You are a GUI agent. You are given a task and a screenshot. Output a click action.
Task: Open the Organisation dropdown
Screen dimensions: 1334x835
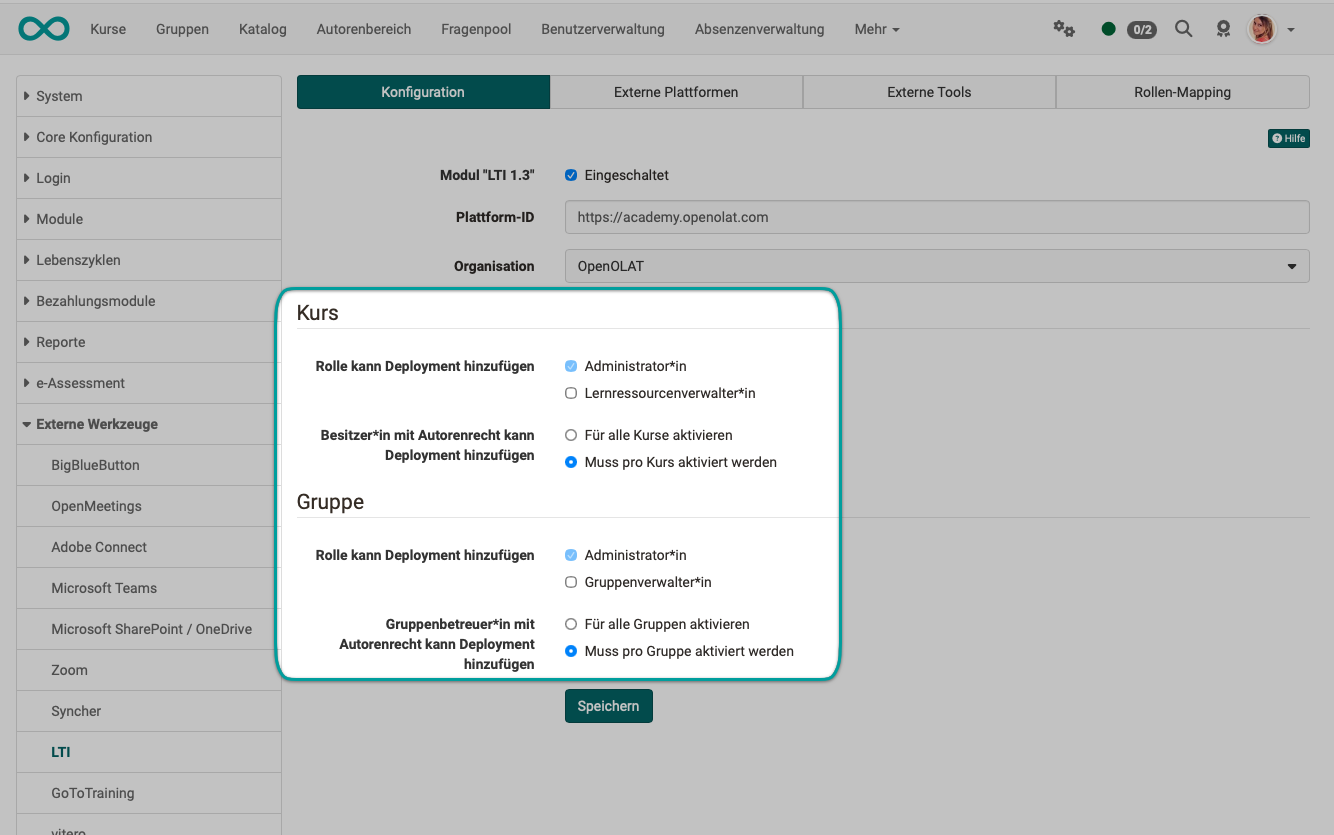936,266
